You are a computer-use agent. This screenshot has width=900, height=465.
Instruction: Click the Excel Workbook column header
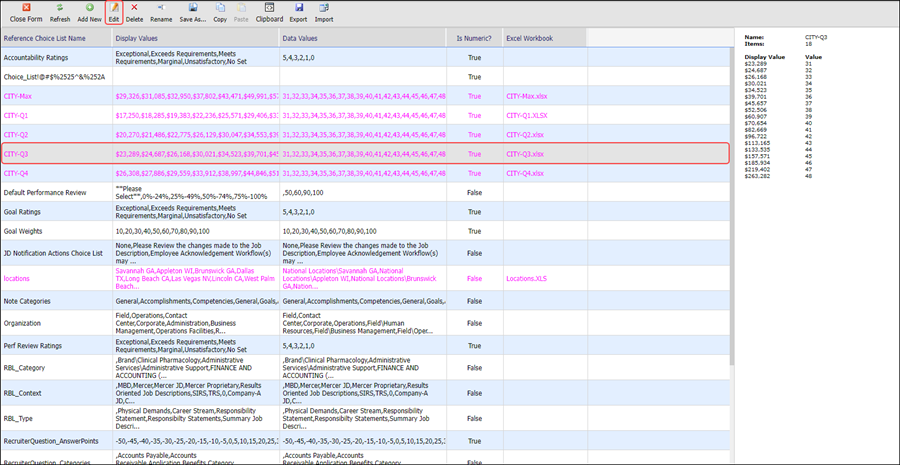pyautogui.click(x=529, y=38)
